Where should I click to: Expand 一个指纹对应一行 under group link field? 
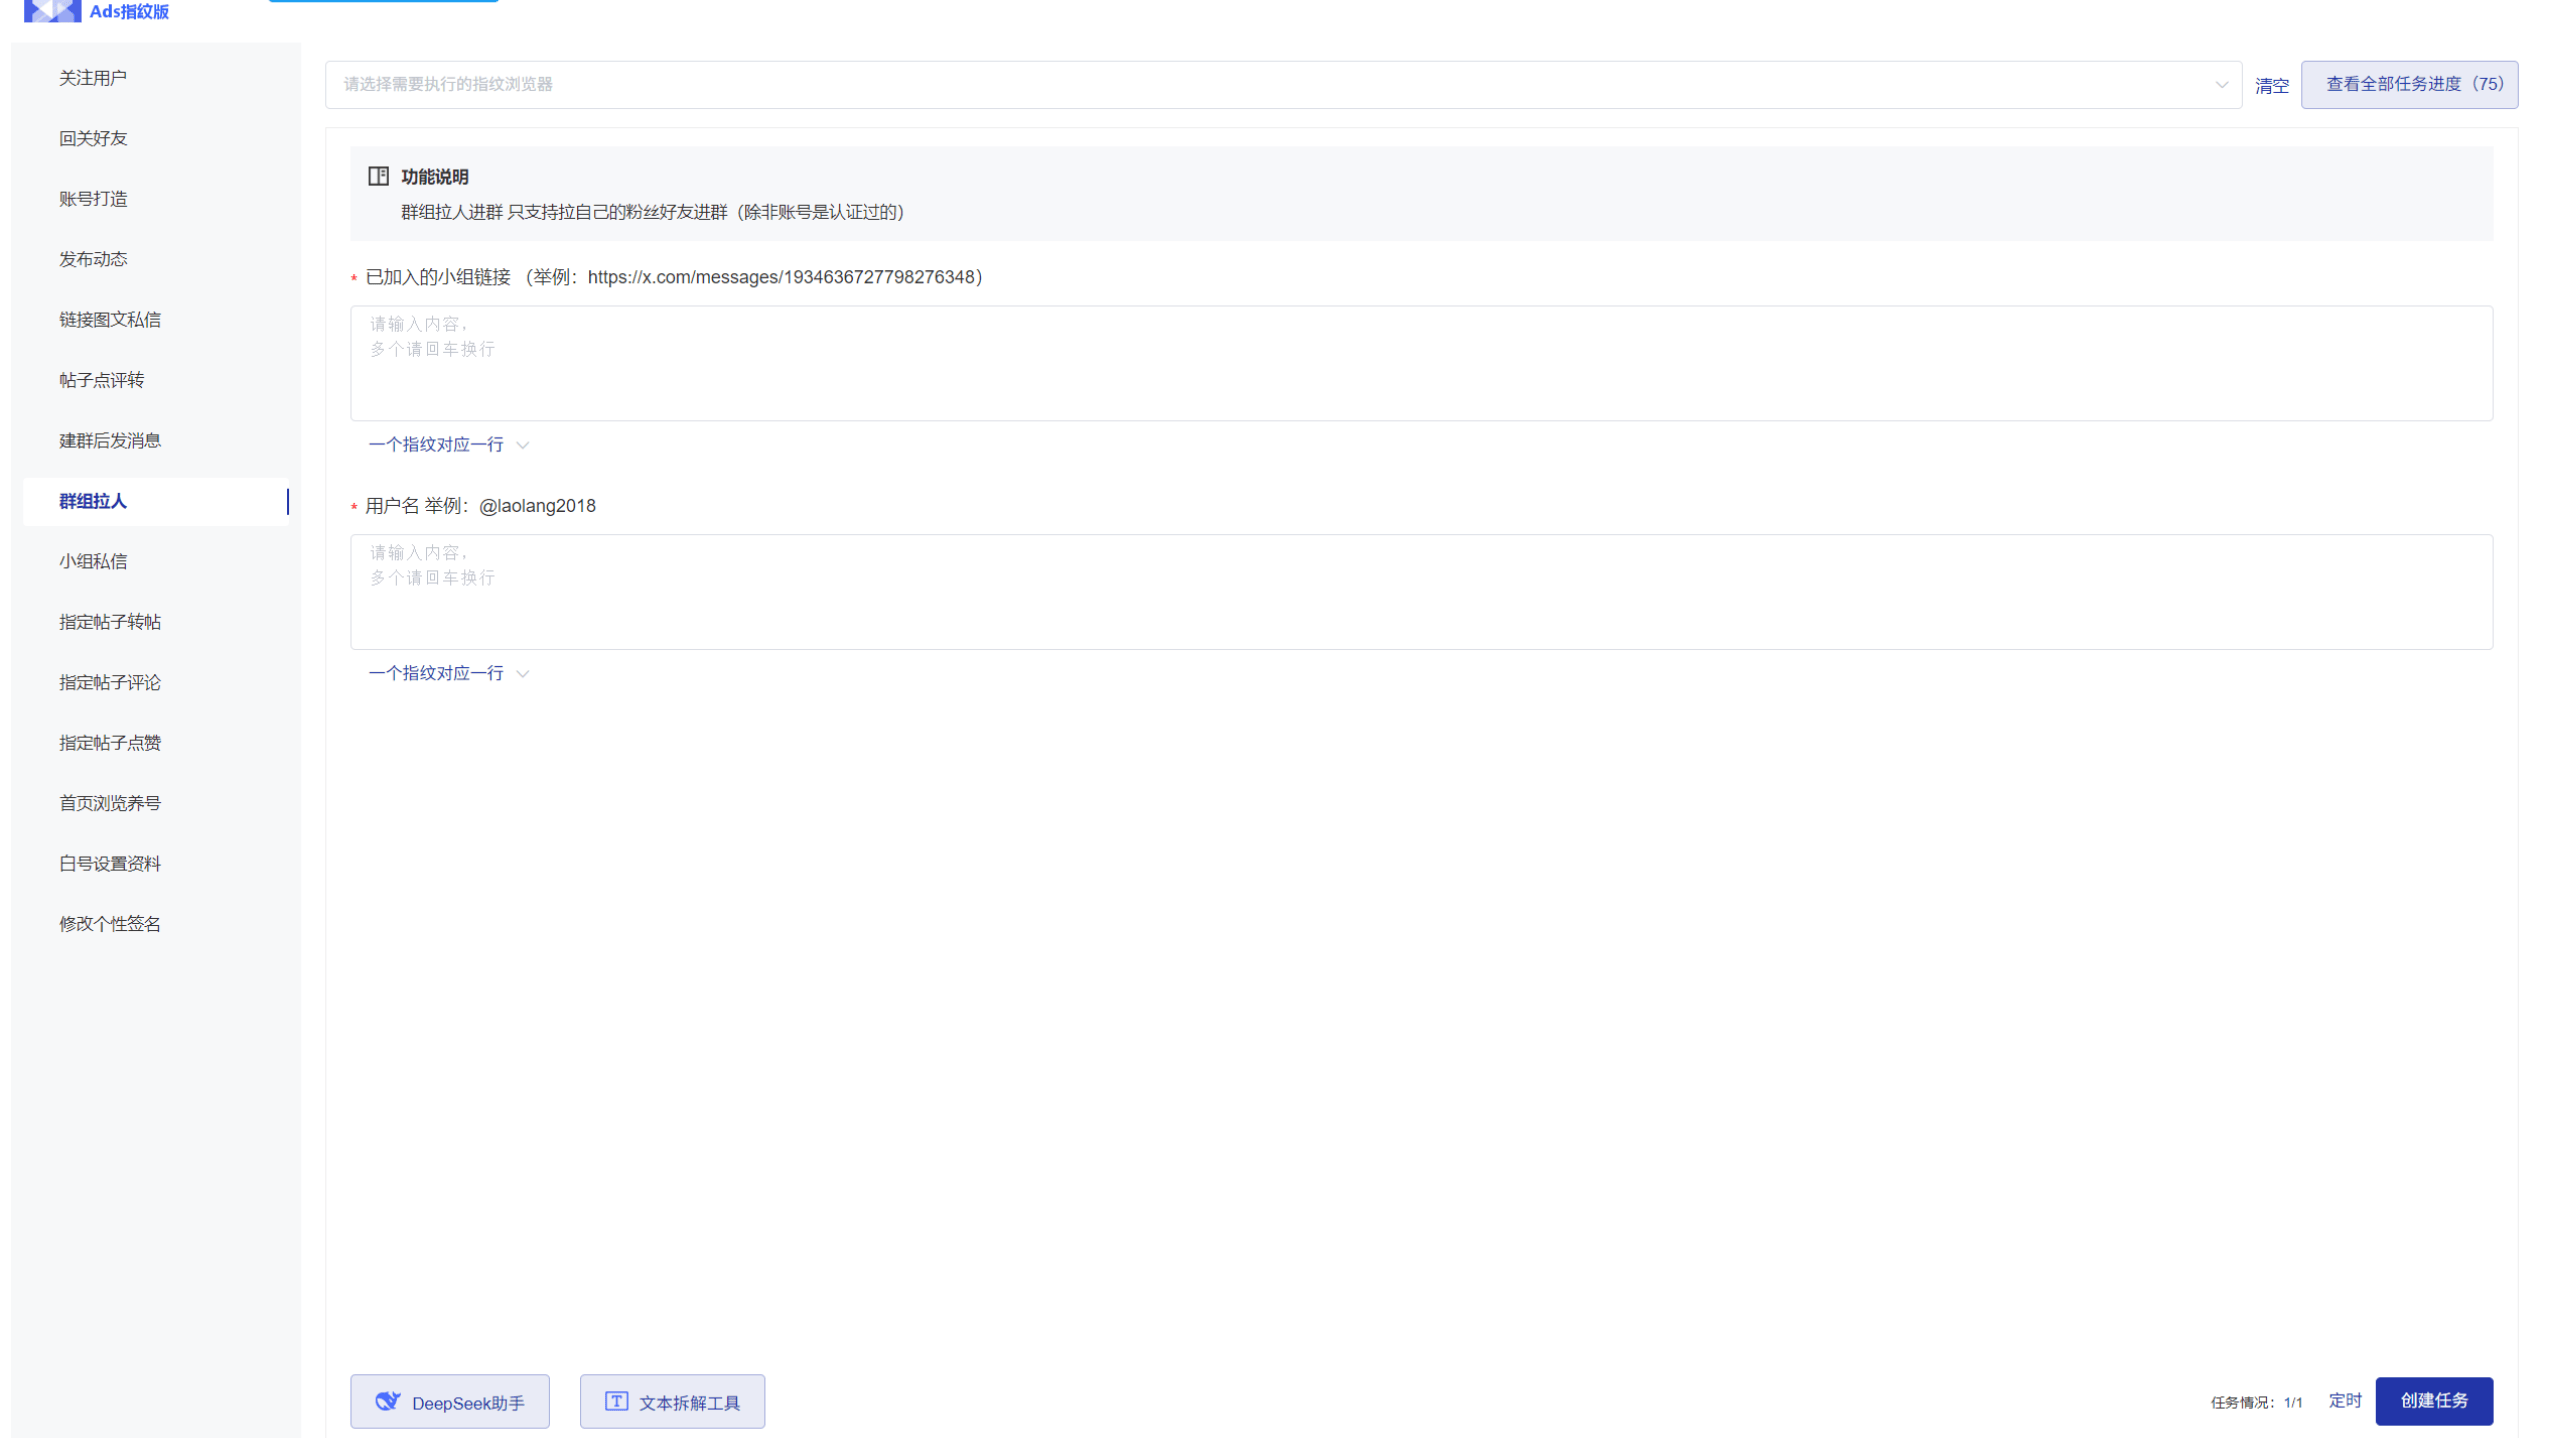click(448, 445)
